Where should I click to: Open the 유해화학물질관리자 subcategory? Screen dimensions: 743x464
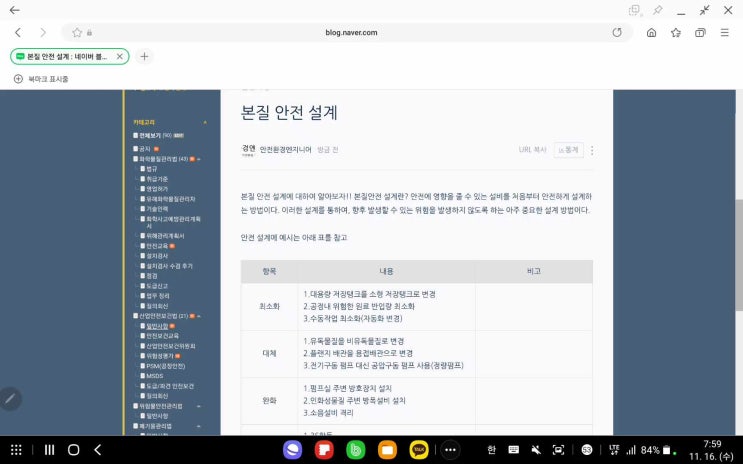170,199
